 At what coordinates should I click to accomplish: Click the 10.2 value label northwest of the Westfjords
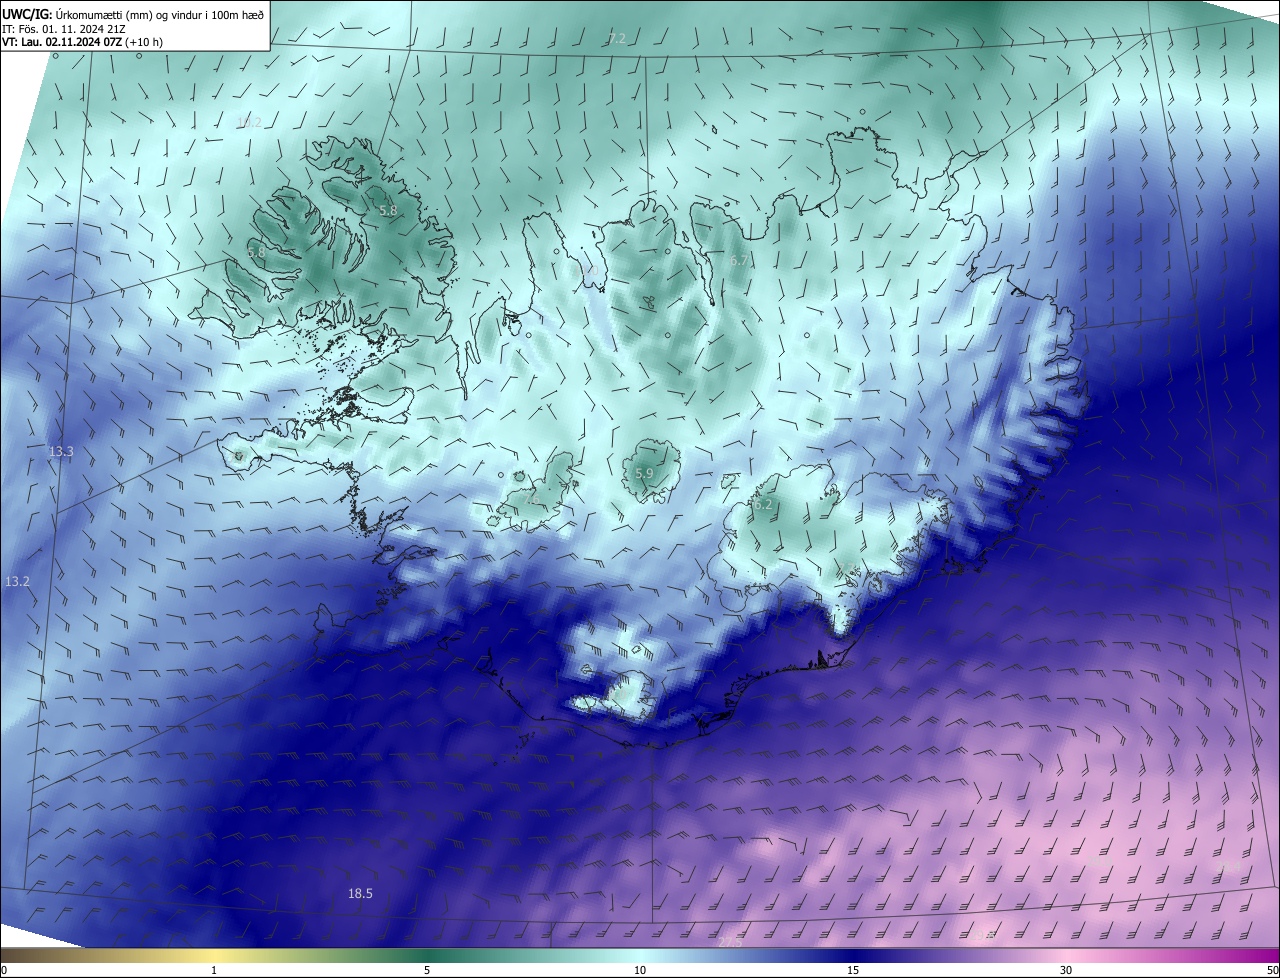click(x=248, y=122)
